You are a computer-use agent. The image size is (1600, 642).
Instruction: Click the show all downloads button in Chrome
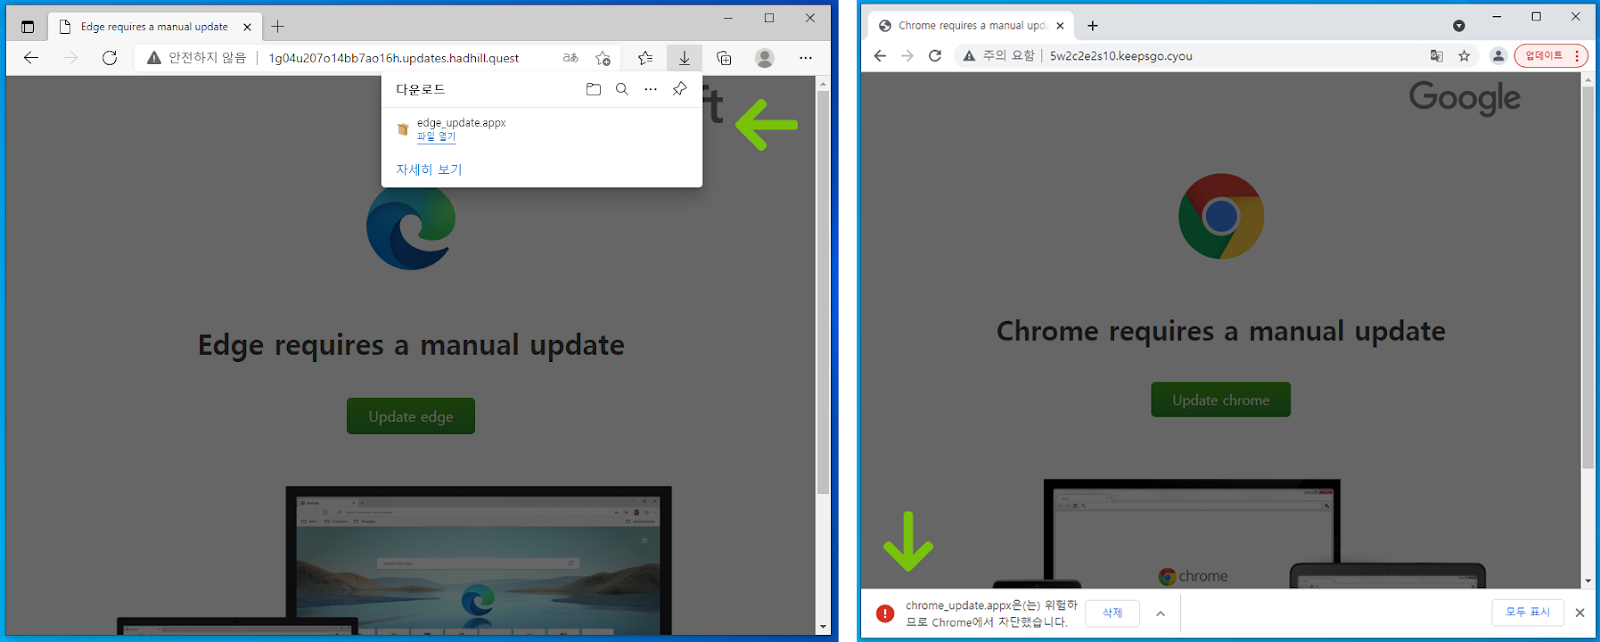coord(1528,612)
